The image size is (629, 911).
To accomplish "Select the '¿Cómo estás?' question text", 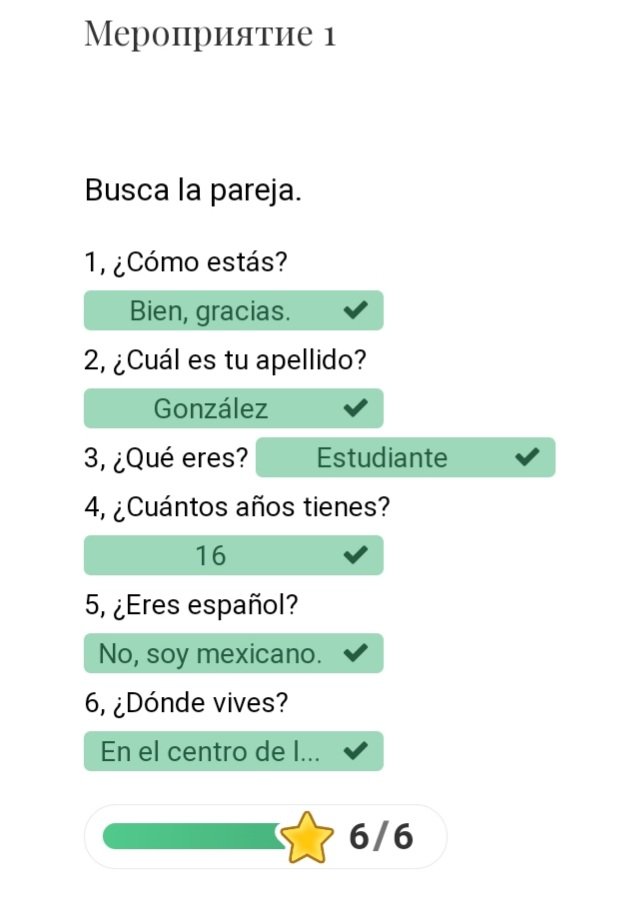I will click(186, 263).
